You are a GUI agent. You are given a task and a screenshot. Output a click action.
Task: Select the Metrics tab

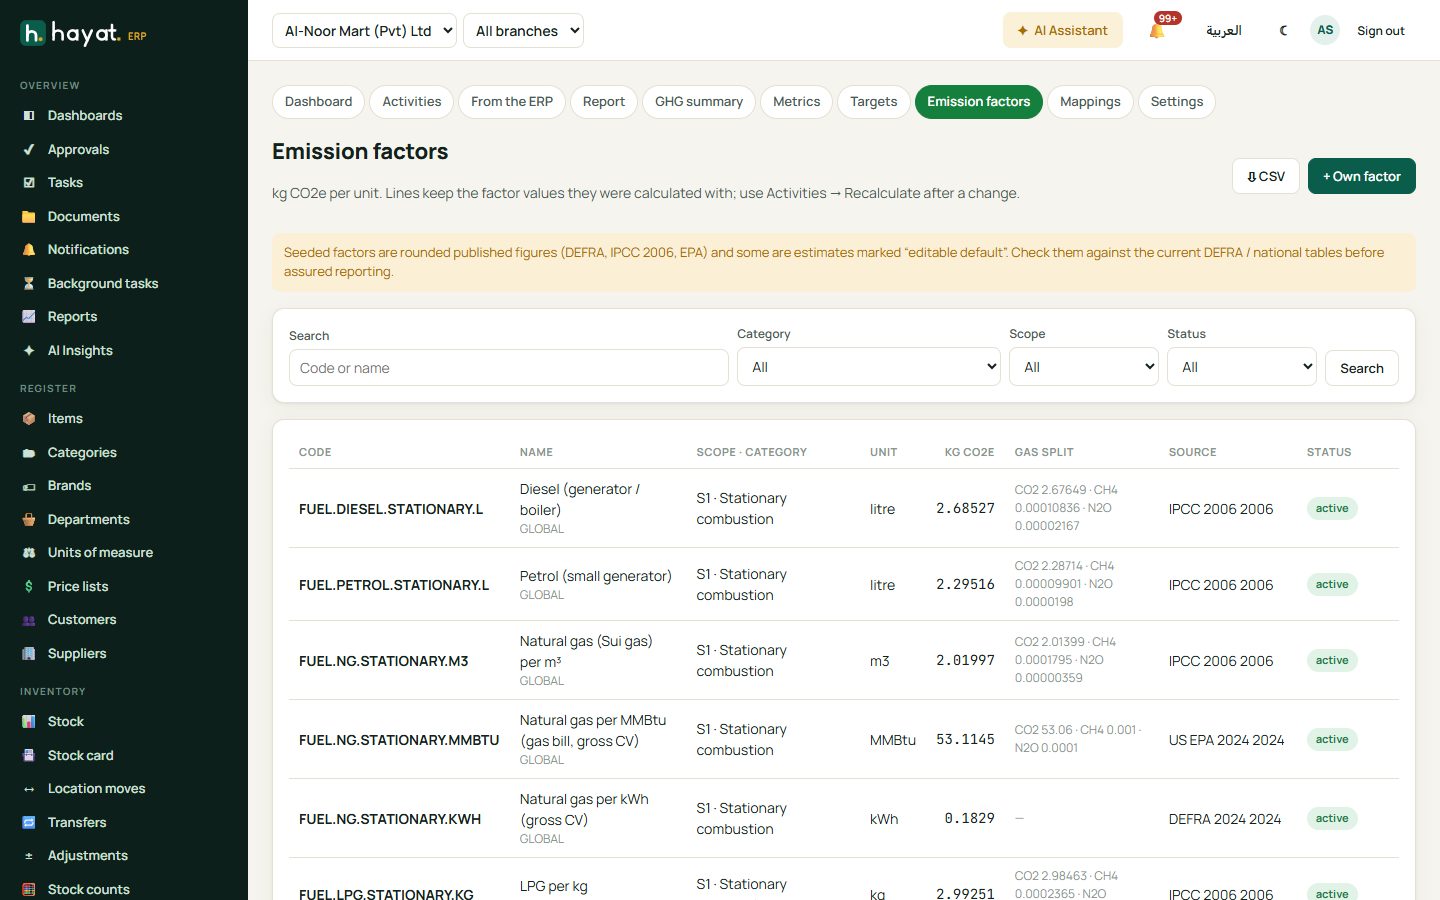click(x=796, y=102)
